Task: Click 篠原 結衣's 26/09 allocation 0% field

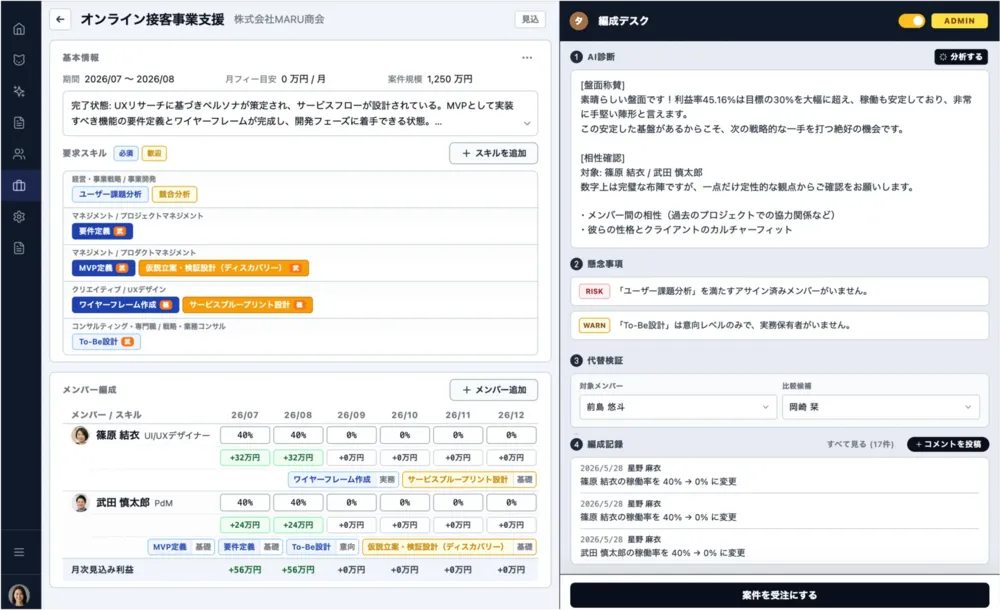Action: (351, 435)
